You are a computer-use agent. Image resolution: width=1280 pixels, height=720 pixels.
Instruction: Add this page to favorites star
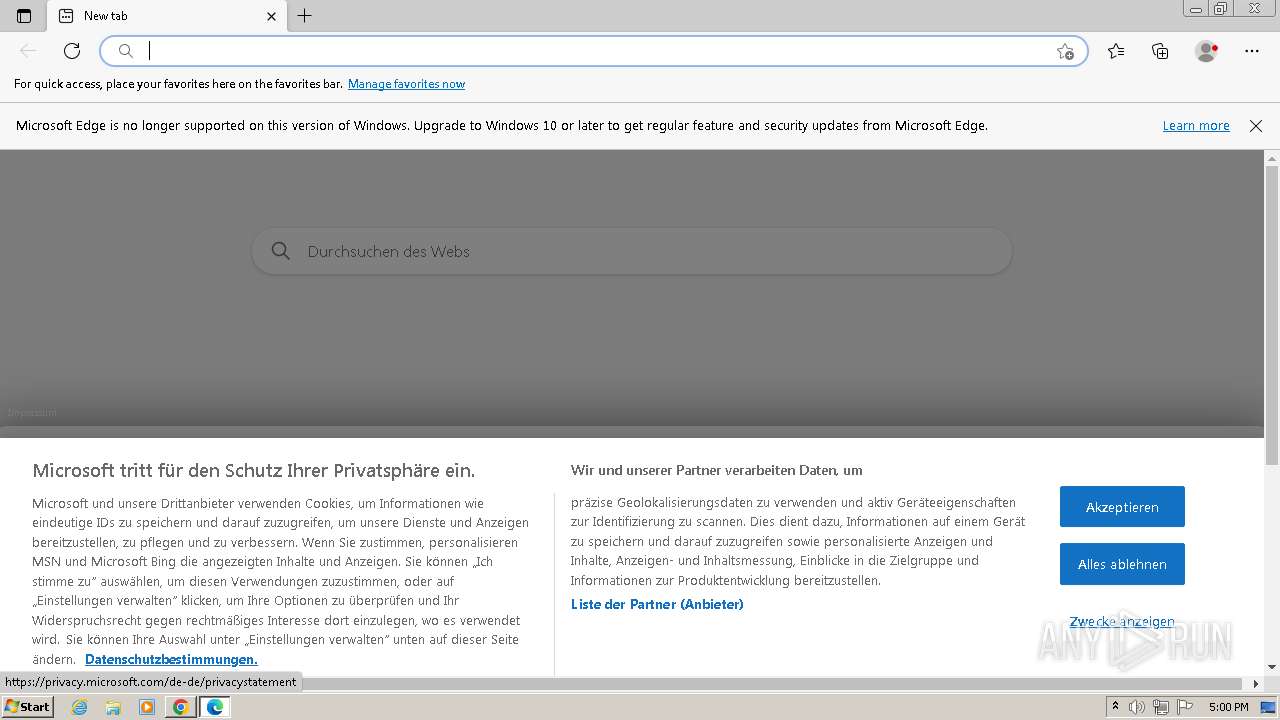1065,51
